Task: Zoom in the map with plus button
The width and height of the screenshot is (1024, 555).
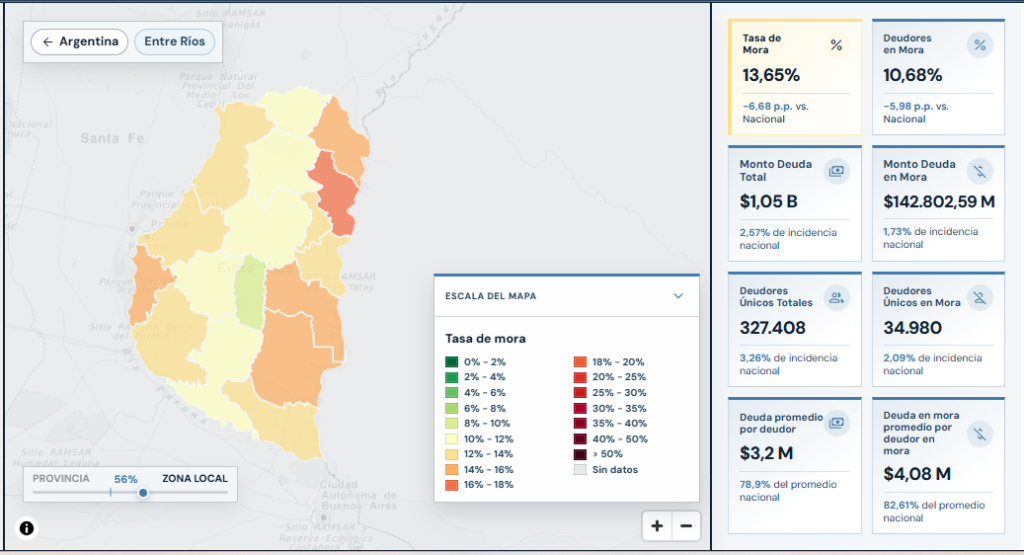Action: 657,526
